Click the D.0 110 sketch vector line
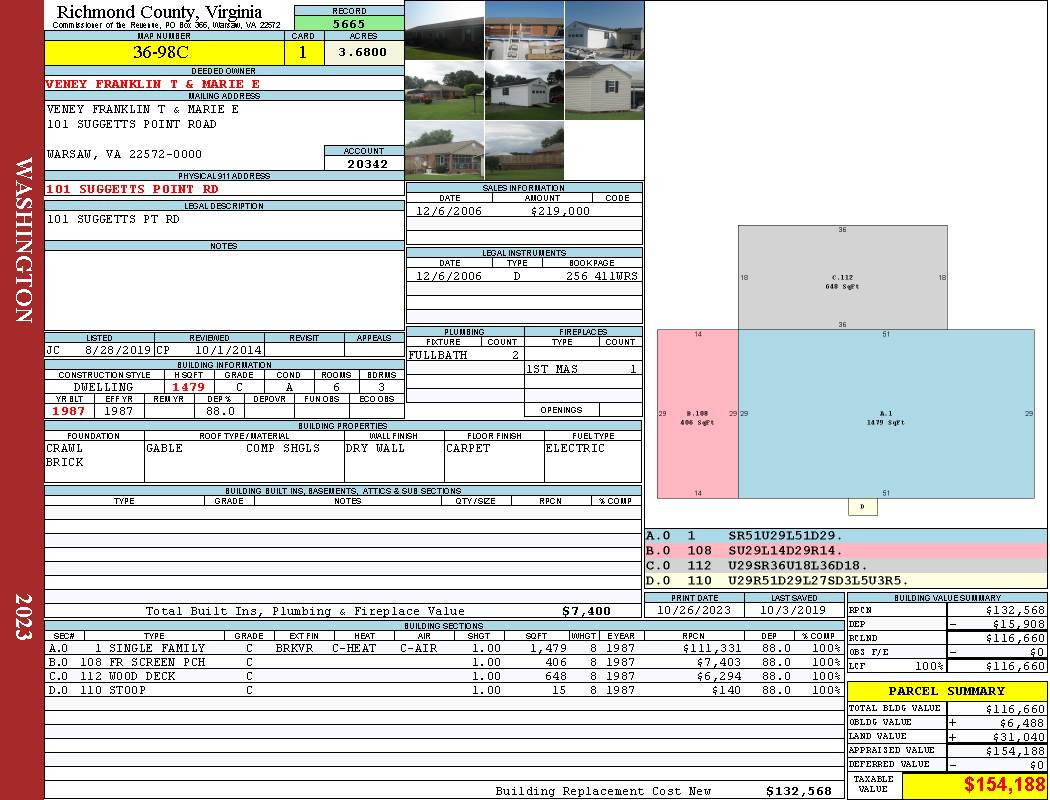 tap(846, 580)
